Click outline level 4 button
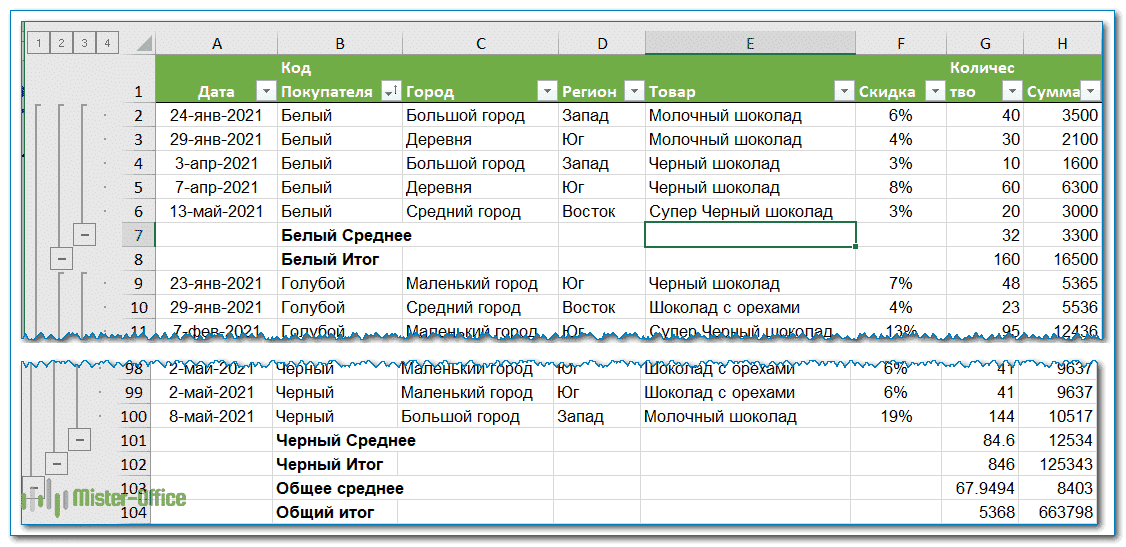The width and height of the screenshot is (1126, 547). (107, 43)
